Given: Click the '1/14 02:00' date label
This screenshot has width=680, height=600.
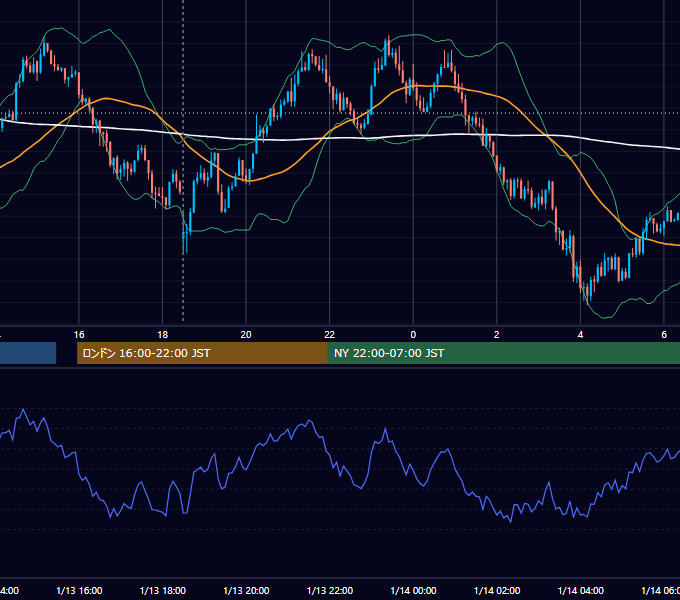Looking at the screenshot, I should [497, 590].
